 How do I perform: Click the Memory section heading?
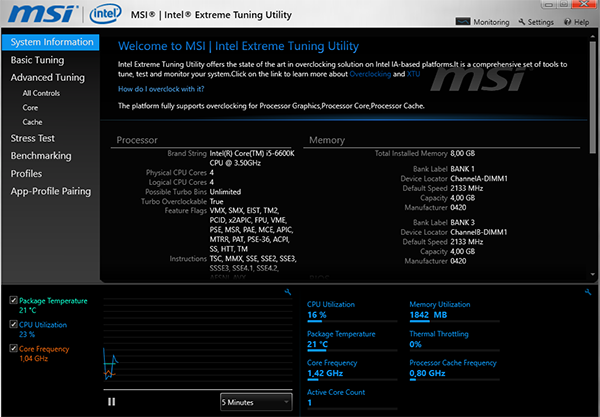327,140
